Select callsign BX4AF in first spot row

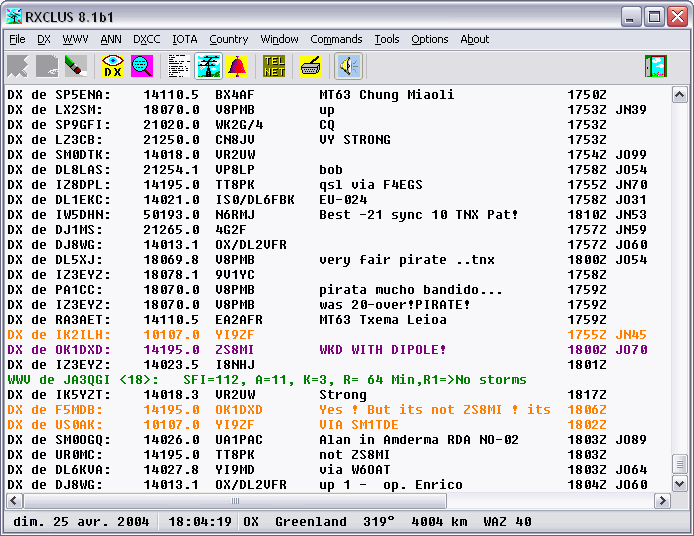pyautogui.click(x=235, y=95)
